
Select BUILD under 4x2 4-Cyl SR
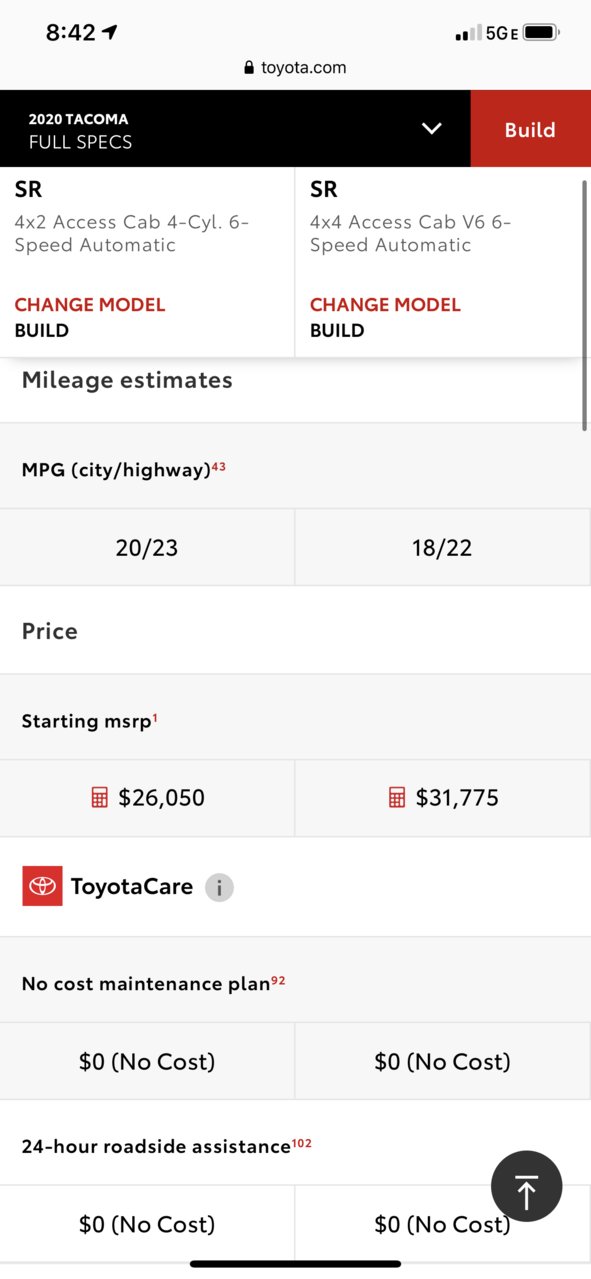click(x=42, y=330)
